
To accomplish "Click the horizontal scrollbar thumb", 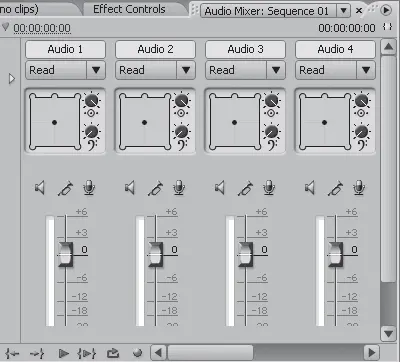I will tap(210, 353).
